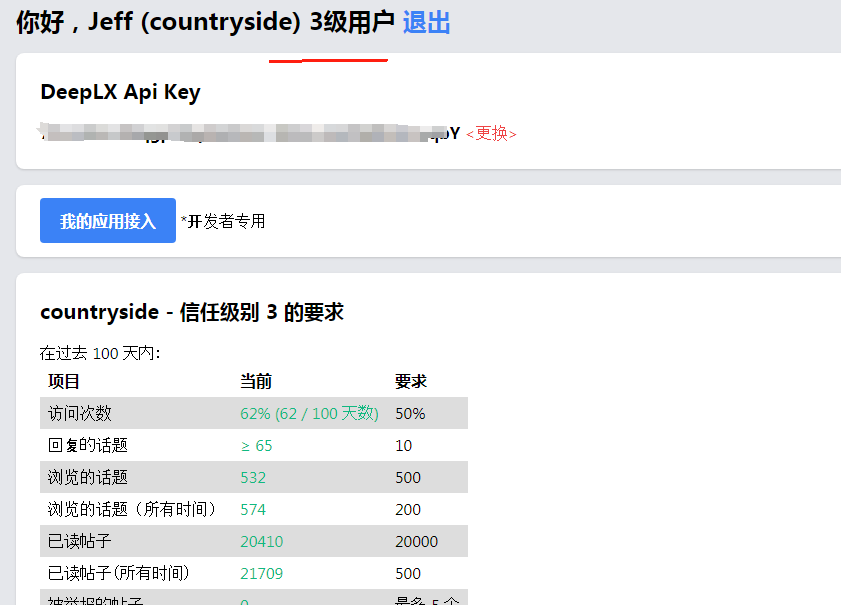Click the 574 value for all-time topics
Viewport: 841px width, 605px height.
point(253,509)
